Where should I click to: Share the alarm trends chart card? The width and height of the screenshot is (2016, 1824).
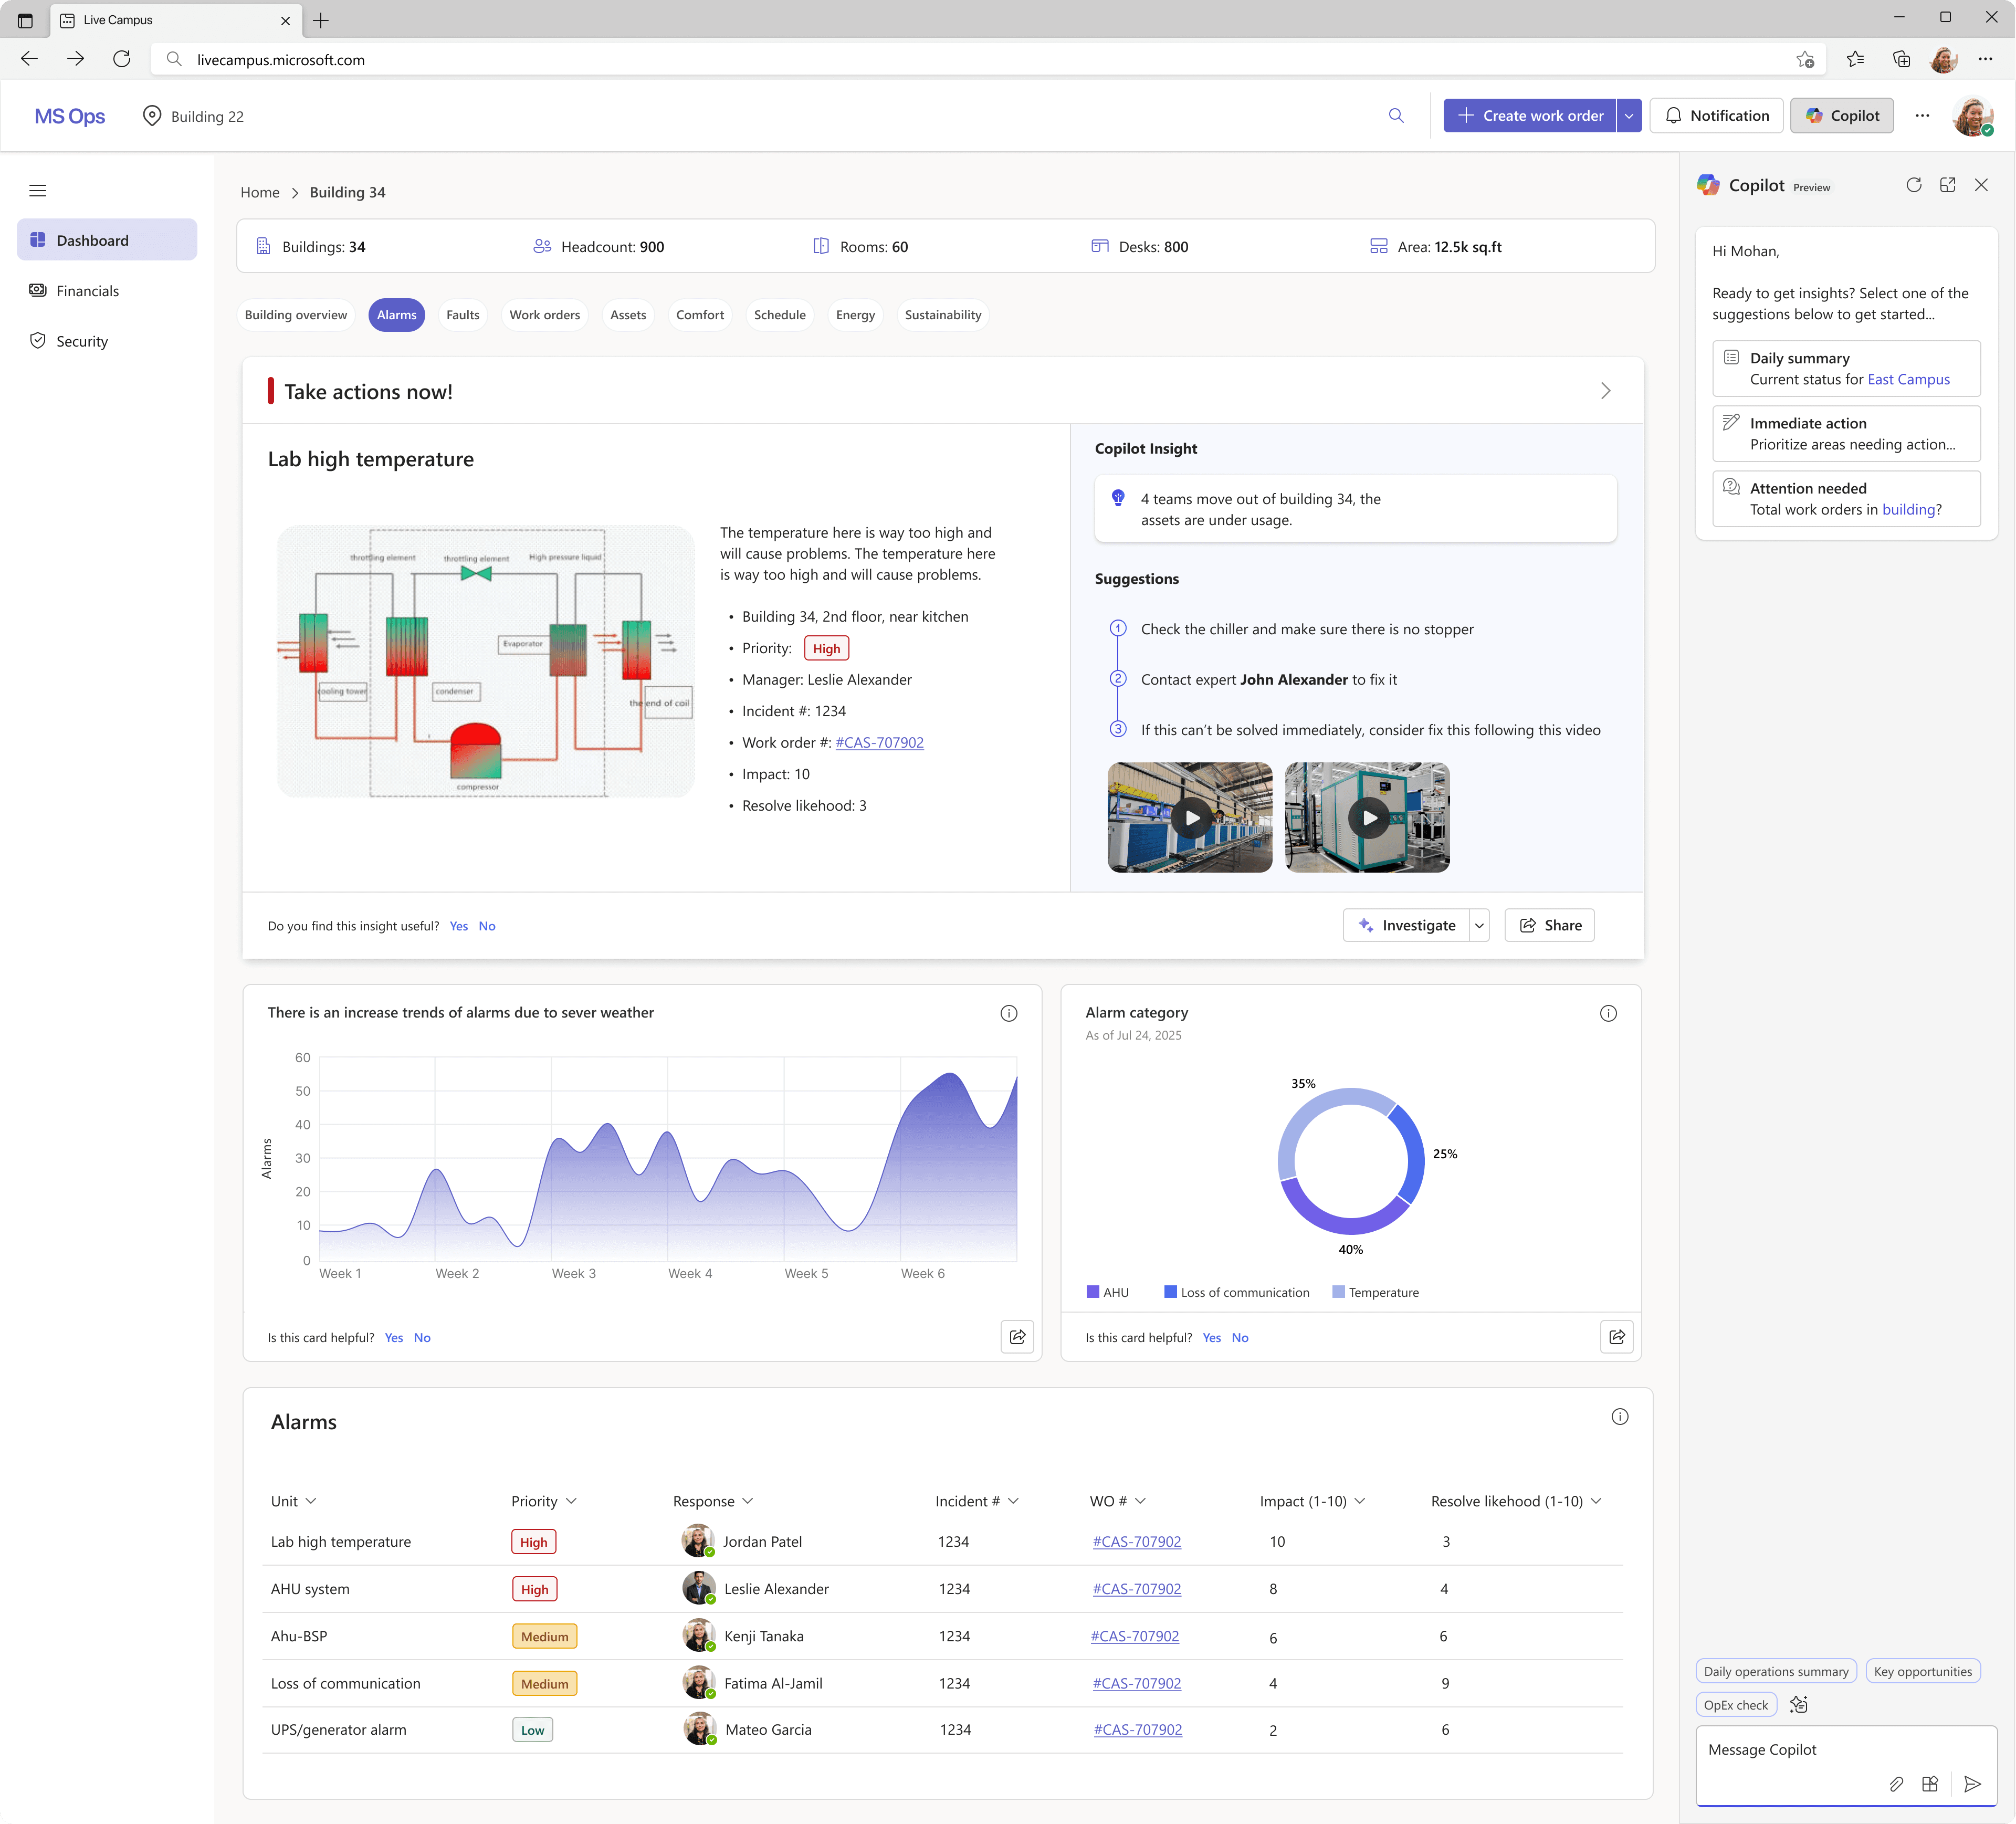coord(1017,1337)
